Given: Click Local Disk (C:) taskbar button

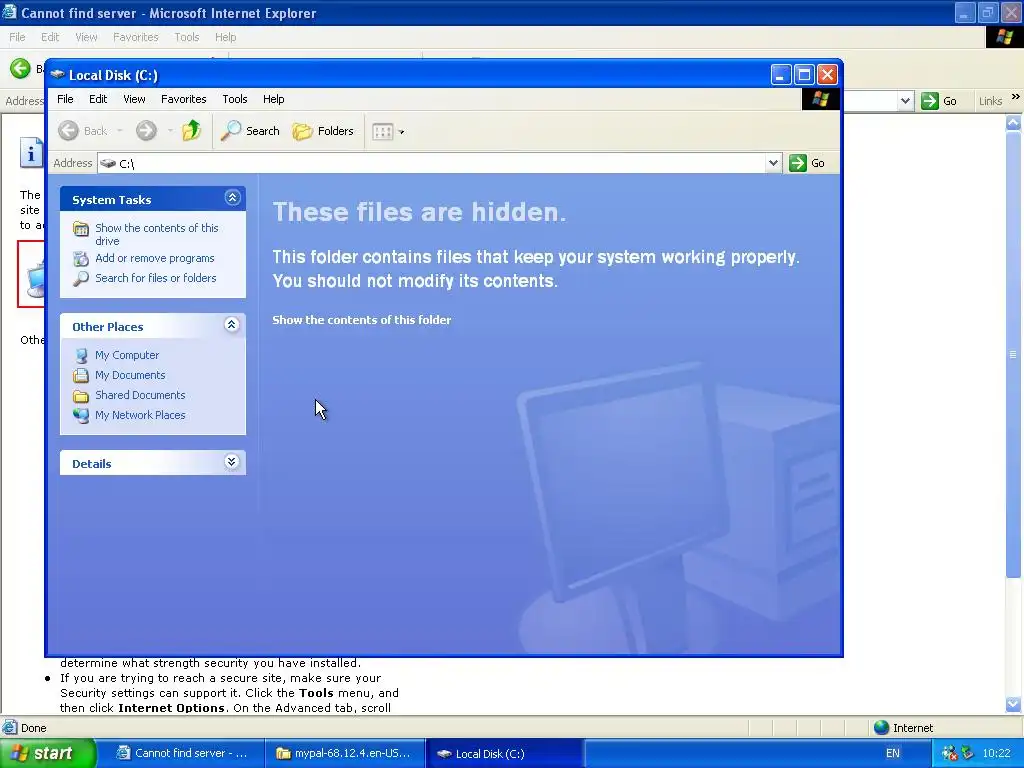Looking at the screenshot, I should tap(504, 753).
